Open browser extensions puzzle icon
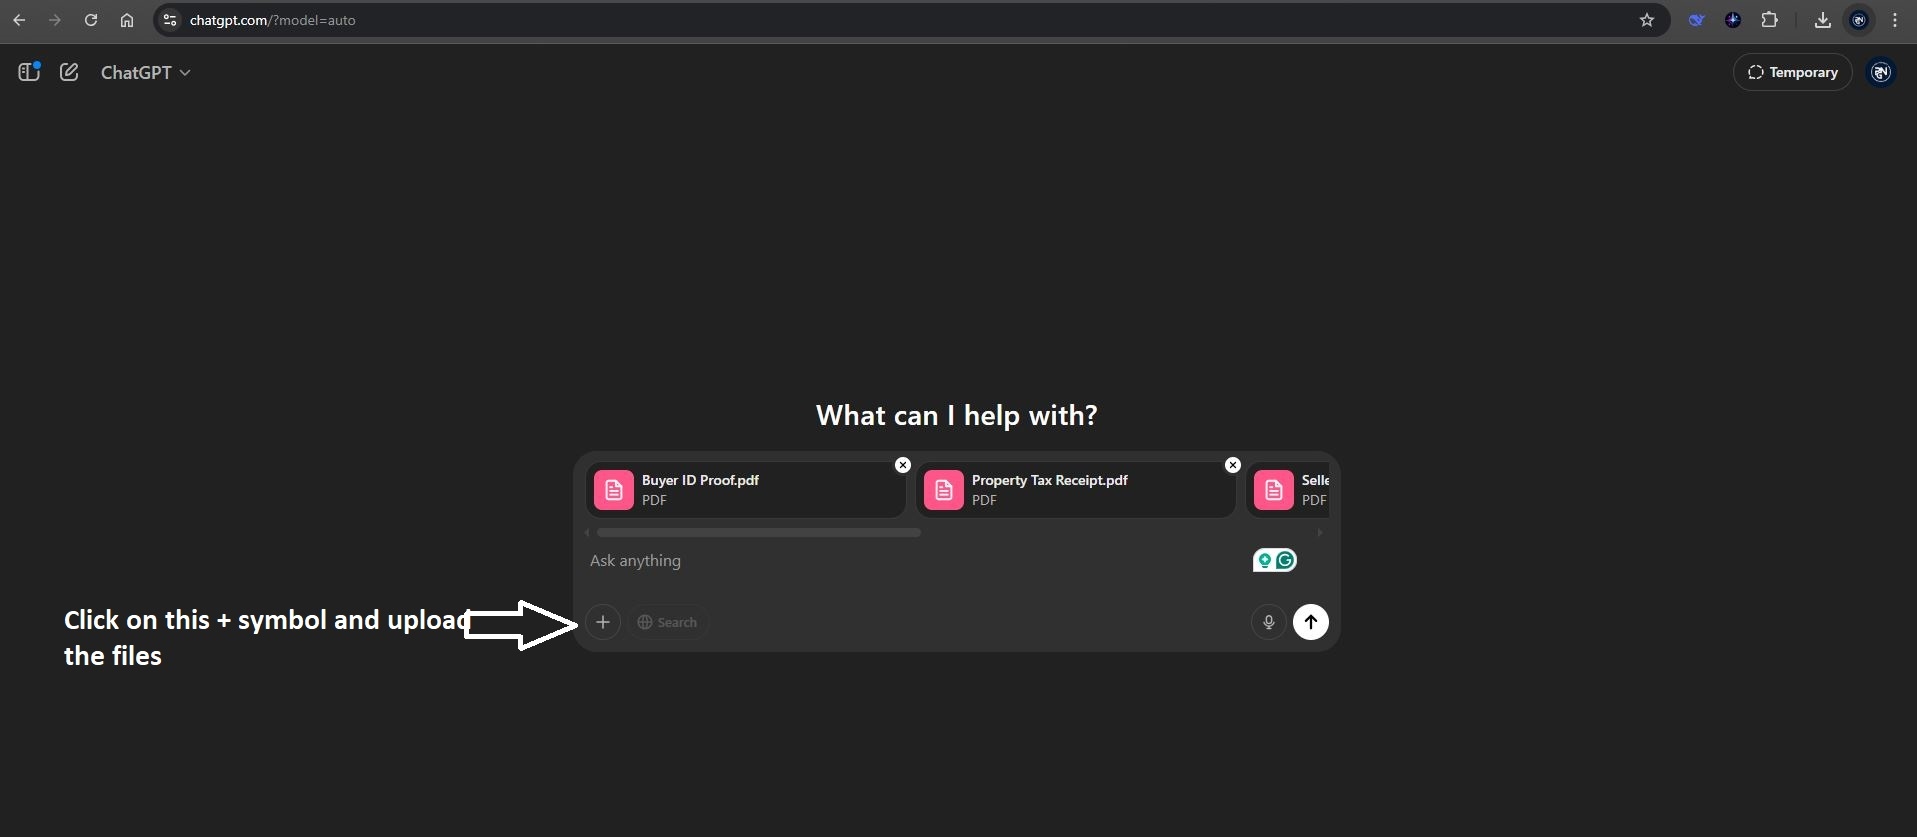Screen dimensions: 1917x837 (1769, 20)
